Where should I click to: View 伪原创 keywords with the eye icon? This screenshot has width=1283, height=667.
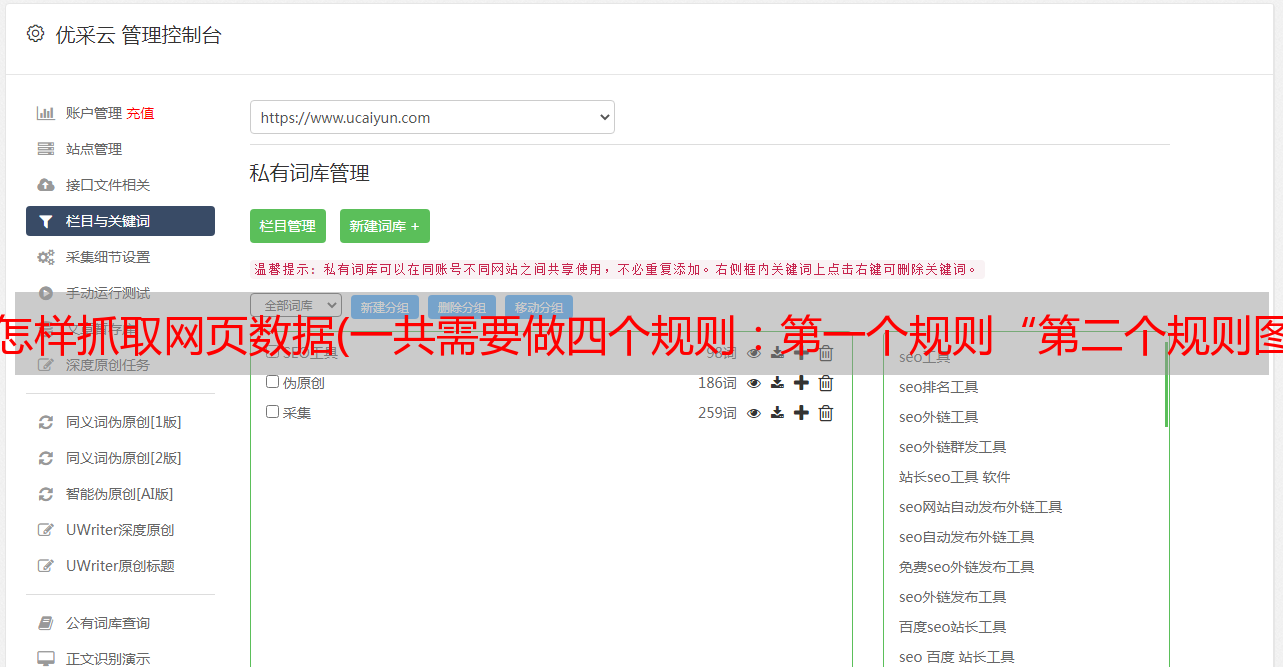[754, 383]
